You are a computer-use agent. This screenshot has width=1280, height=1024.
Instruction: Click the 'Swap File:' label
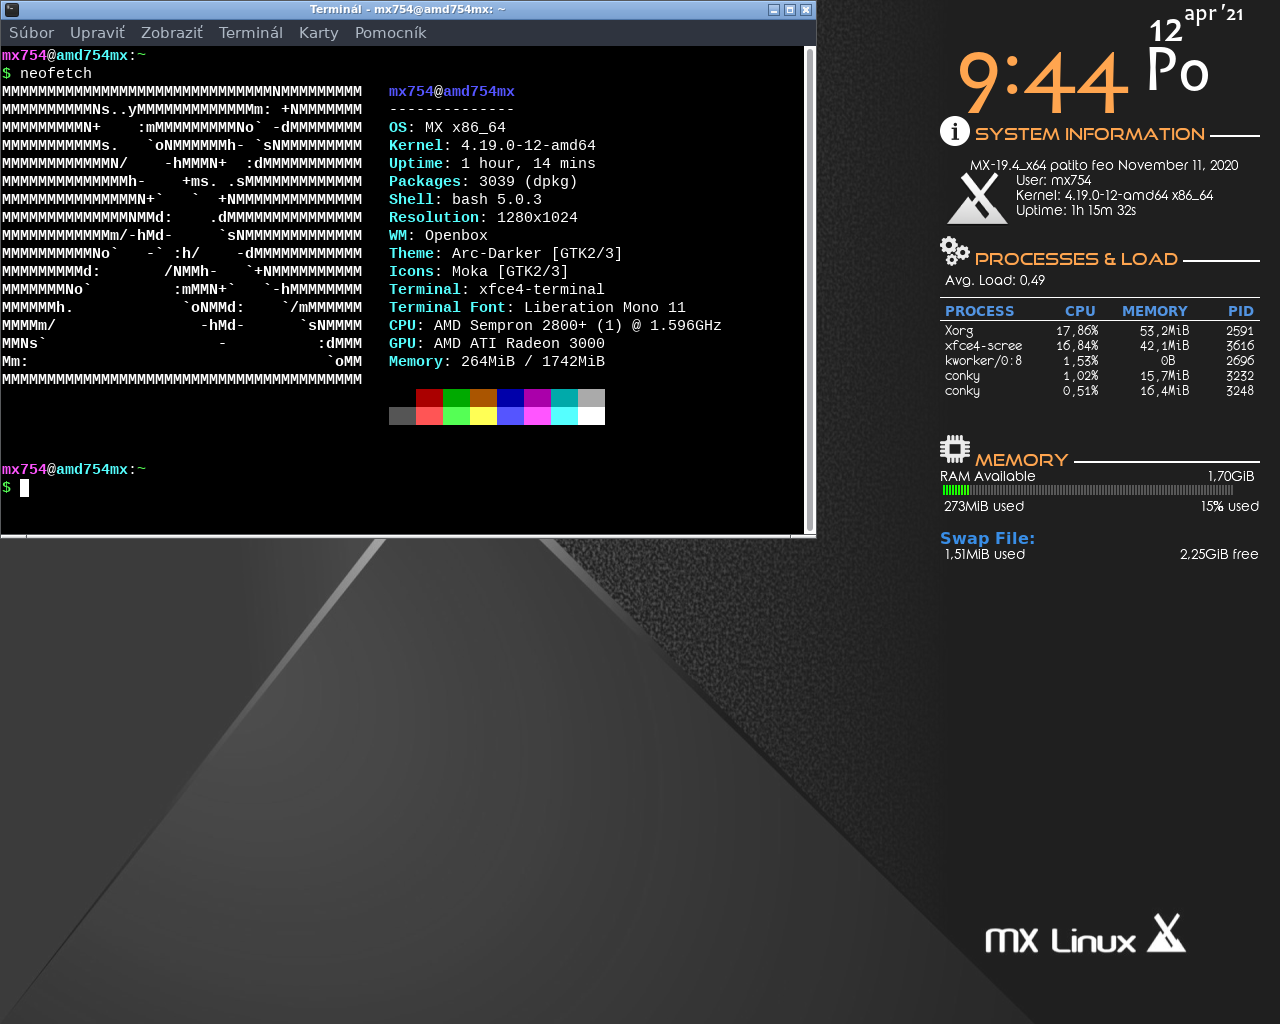pyautogui.click(x=987, y=538)
